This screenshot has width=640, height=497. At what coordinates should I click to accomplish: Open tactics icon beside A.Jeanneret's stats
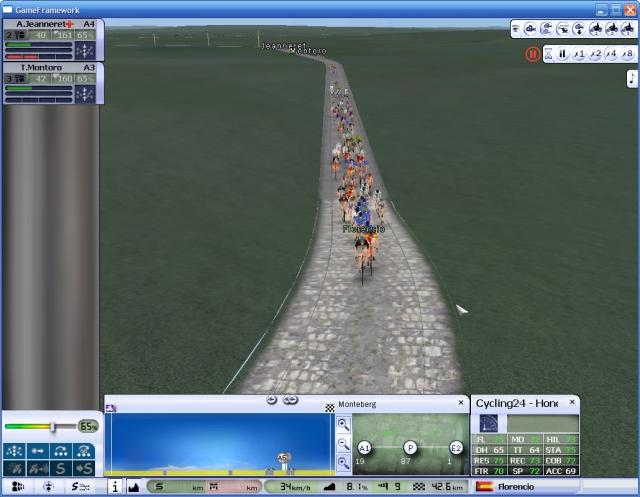[86, 48]
